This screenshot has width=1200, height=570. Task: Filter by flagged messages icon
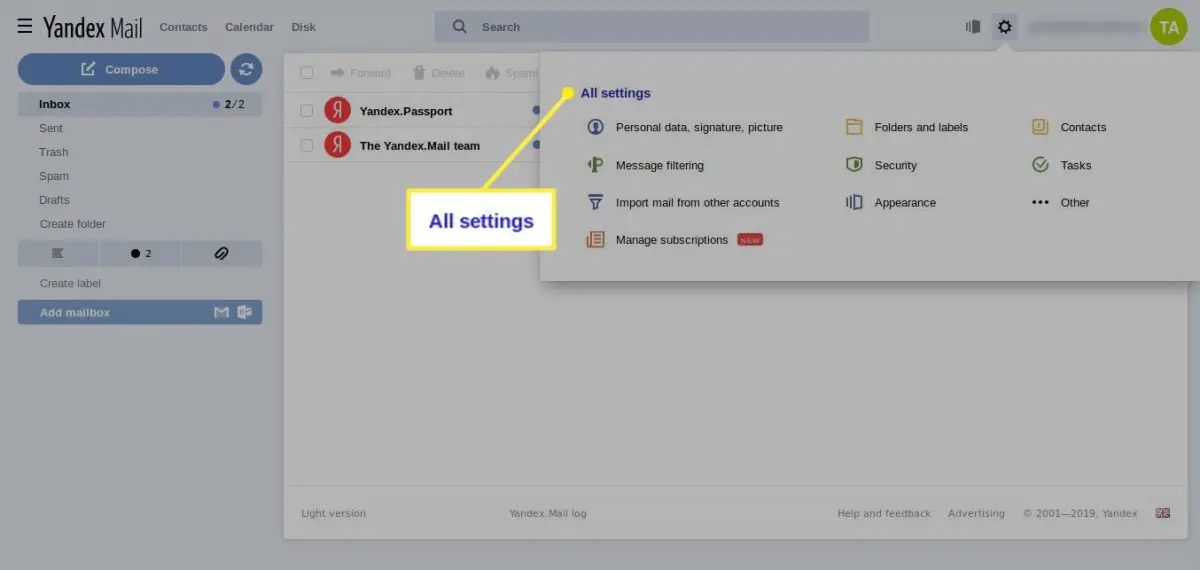[x=58, y=254]
